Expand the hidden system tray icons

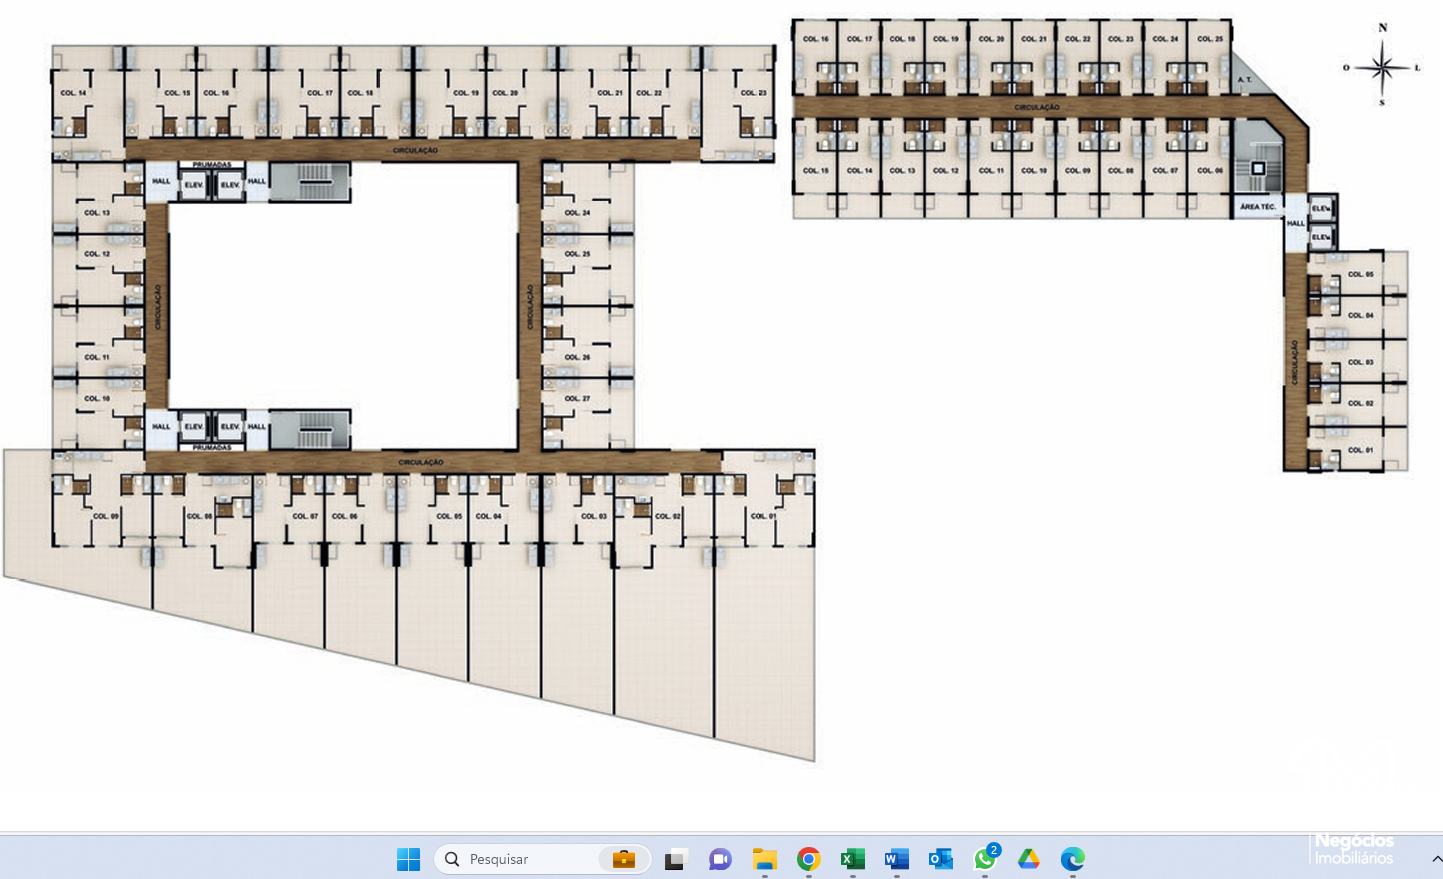pyautogui.click(x=1436, y=859)
